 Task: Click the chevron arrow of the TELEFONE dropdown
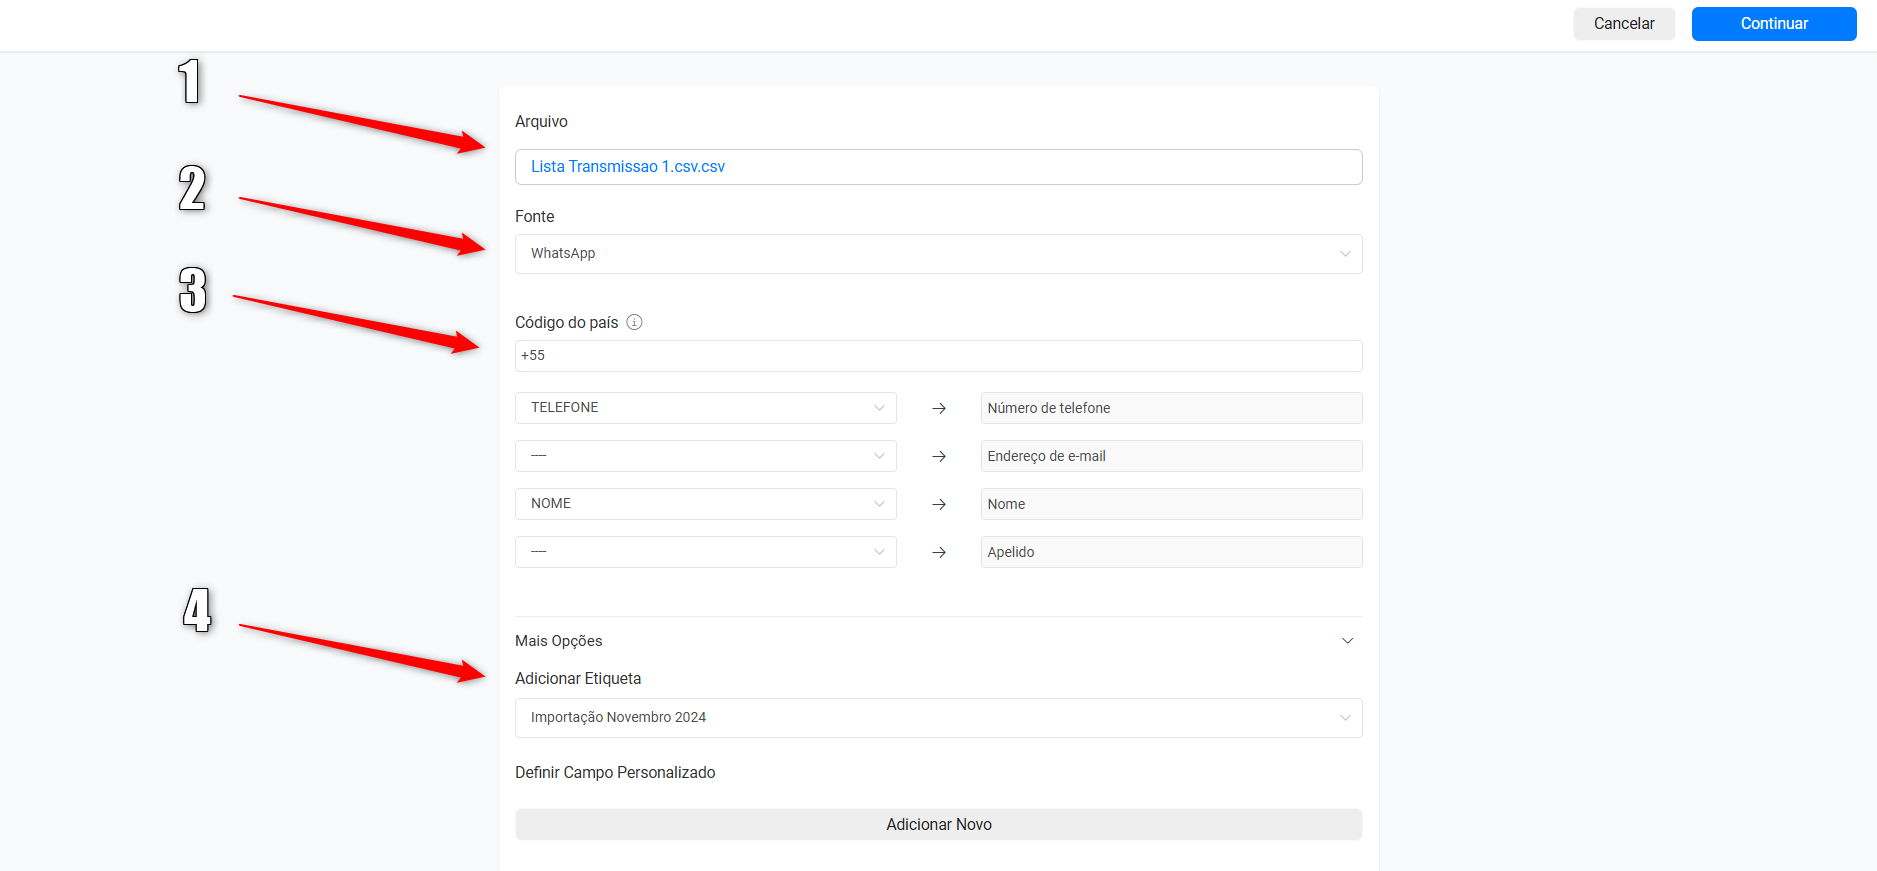tap(879, 408)
